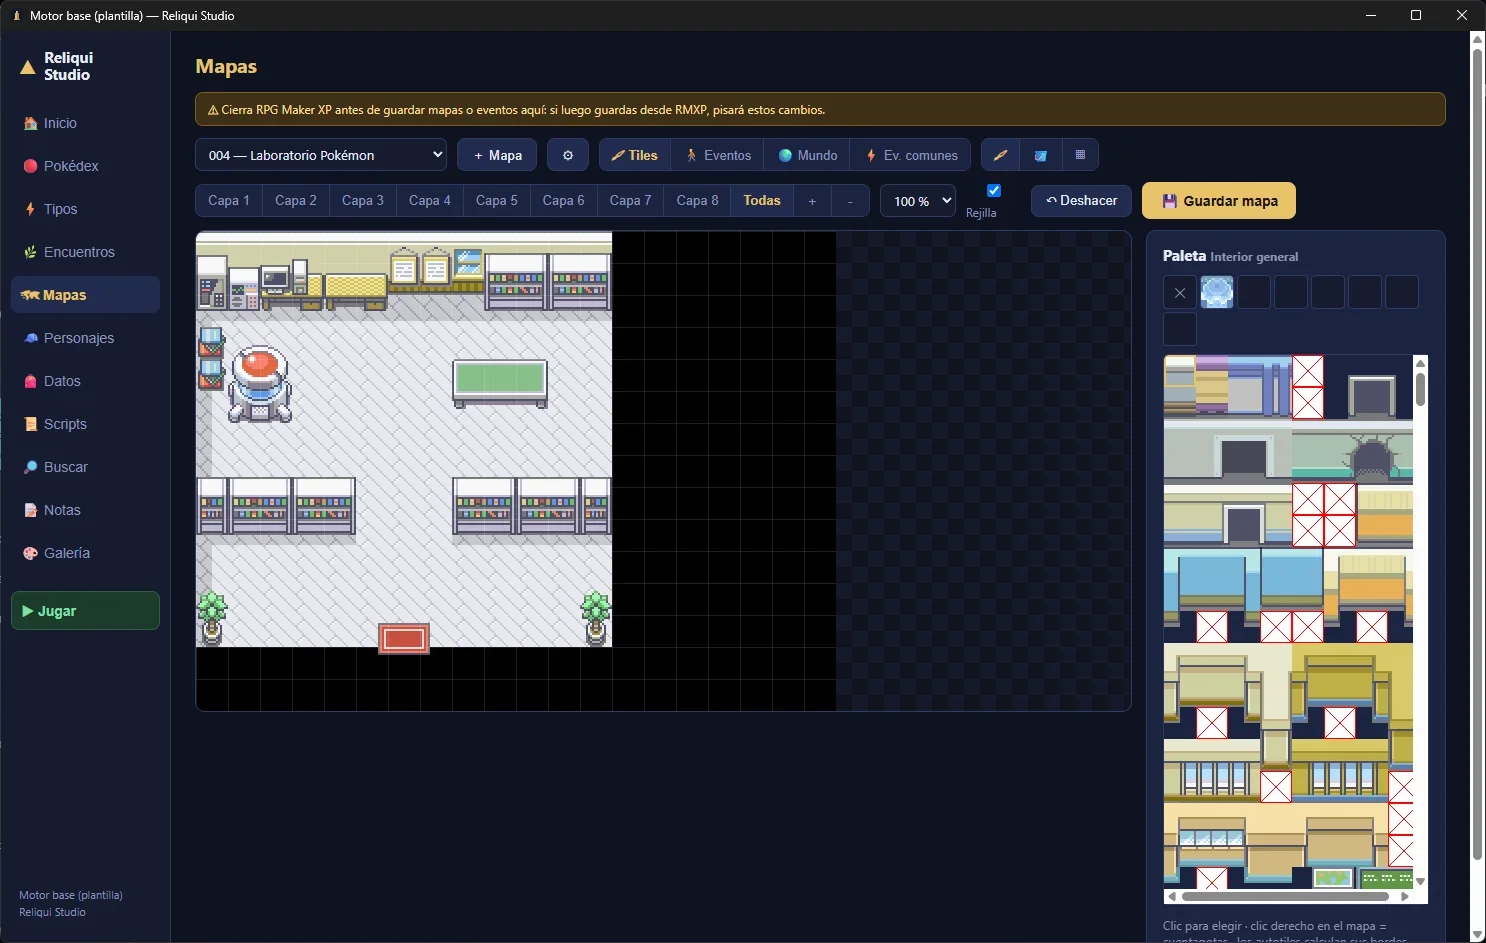The height and width of the screenshot is (943, 1486).
Task: Toggle the Rejilla grid checkbox
Action: click(x=994, y=190)
